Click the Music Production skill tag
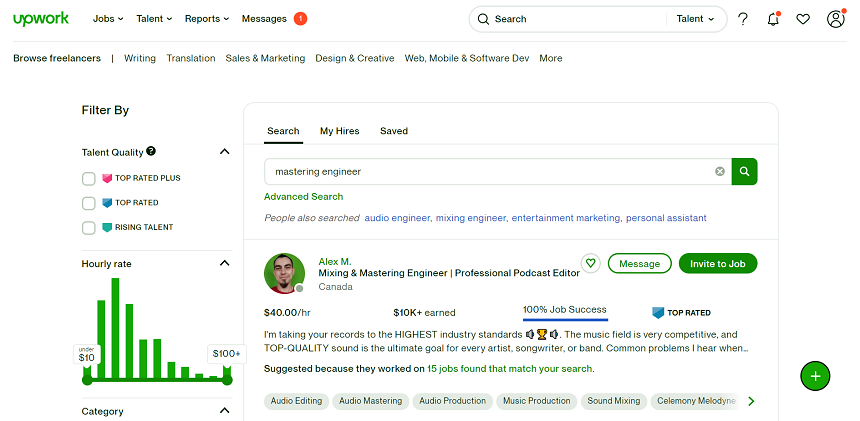The height and width of the screenshot is (421, 860). tap(536, 401)
